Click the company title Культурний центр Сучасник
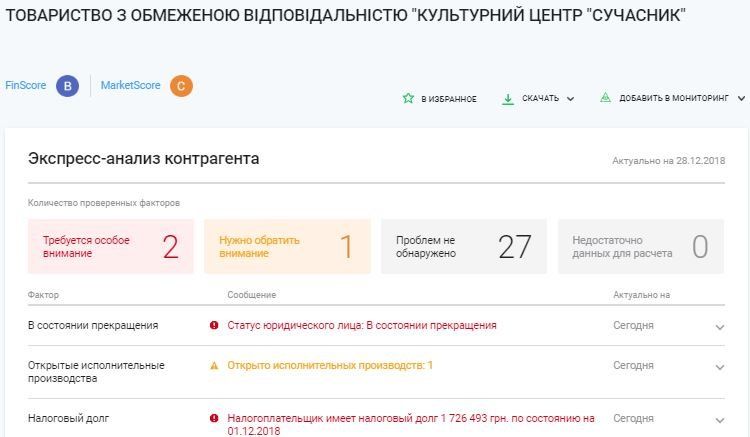Screen dimensions: 750x437 coord(345,15)
